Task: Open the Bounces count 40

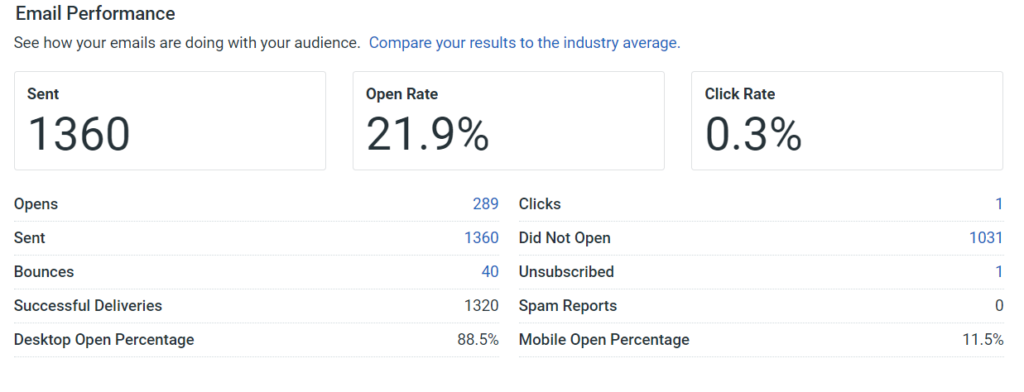Action: (x=490, y=272)
